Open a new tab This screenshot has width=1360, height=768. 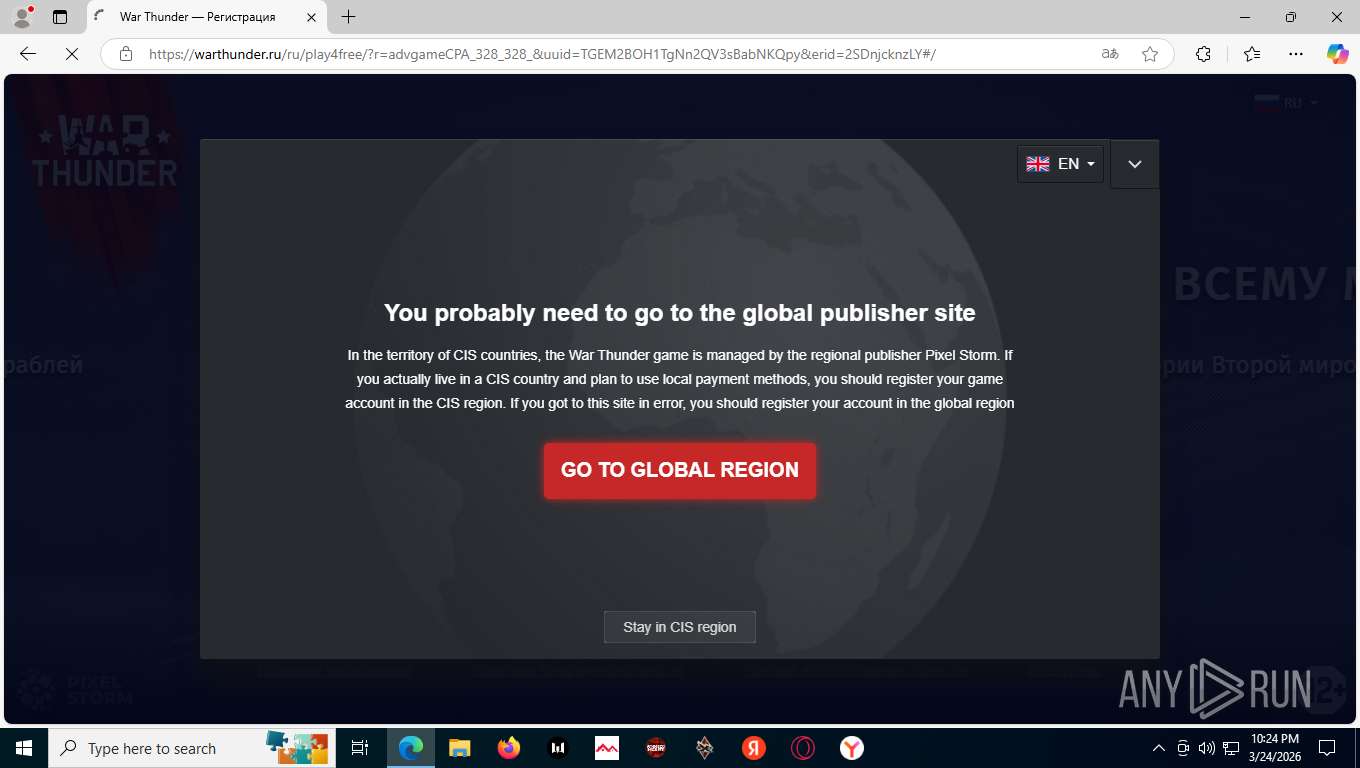348,17
